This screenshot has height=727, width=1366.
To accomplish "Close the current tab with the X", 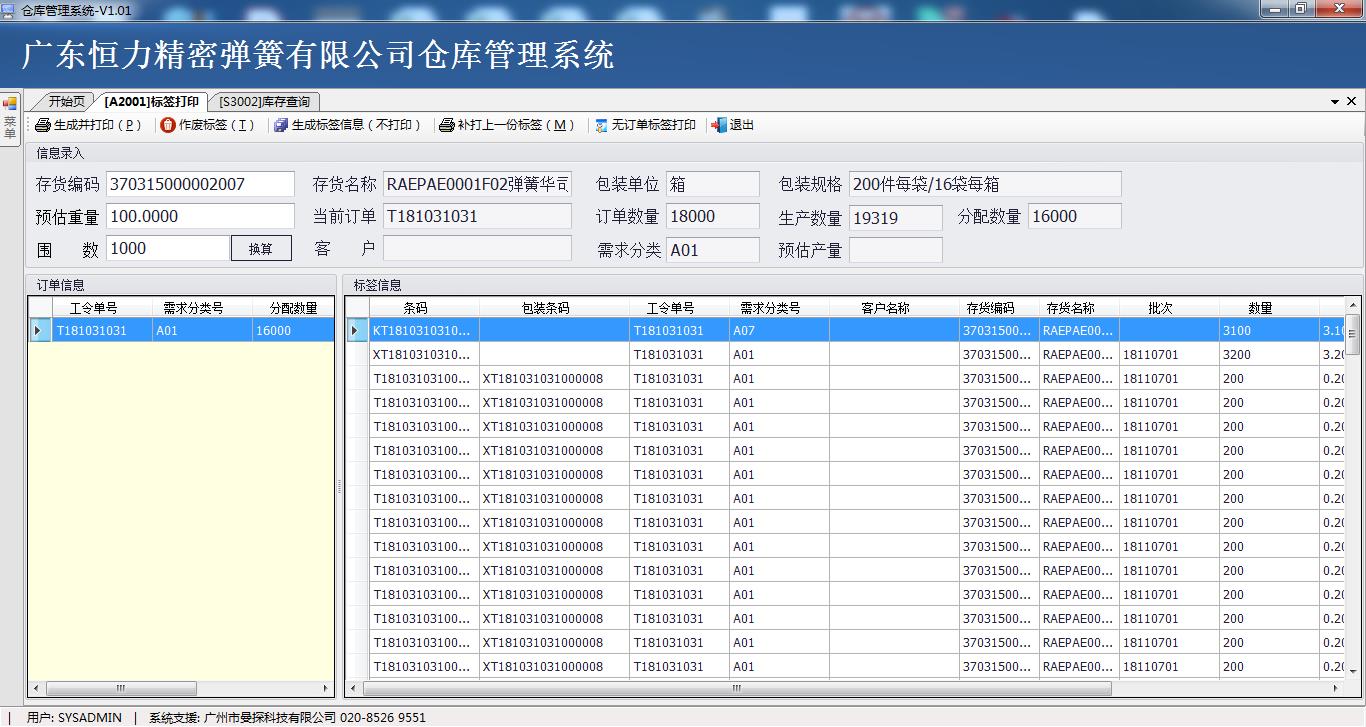I will [x=1352, y=102].
